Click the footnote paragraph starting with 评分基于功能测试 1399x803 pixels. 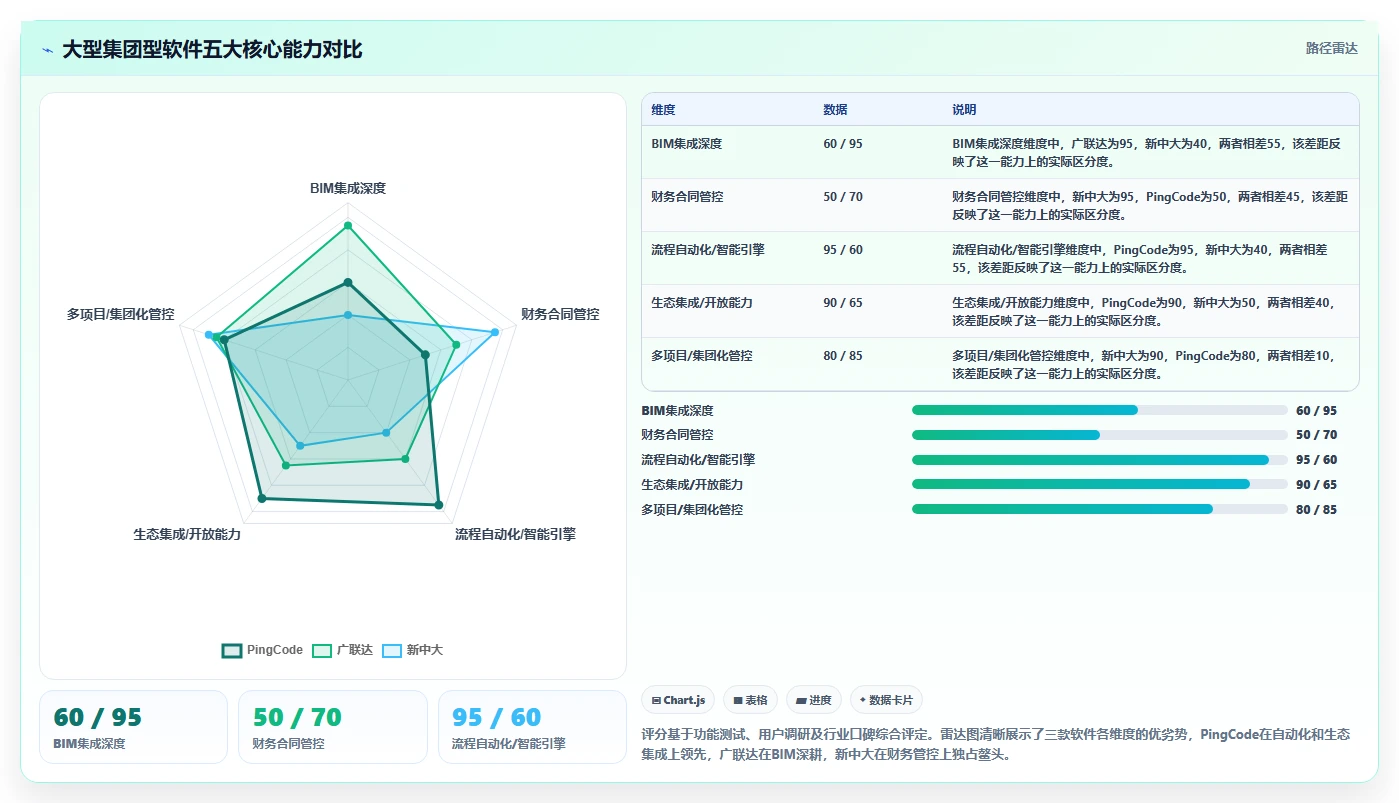click(996, 744)
